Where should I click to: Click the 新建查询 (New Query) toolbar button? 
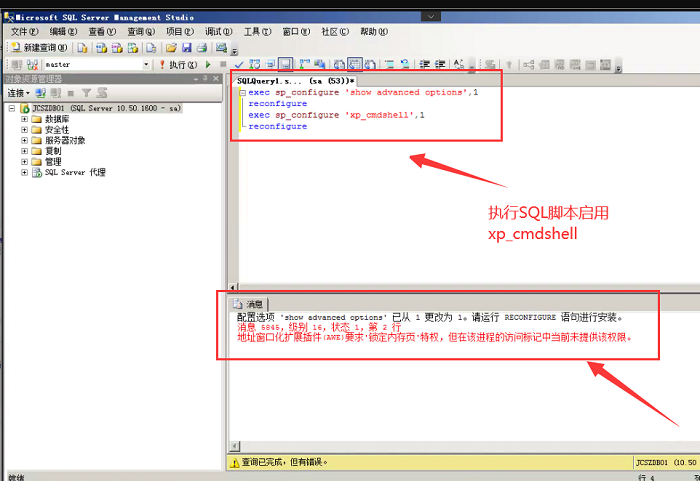[40, 47]
